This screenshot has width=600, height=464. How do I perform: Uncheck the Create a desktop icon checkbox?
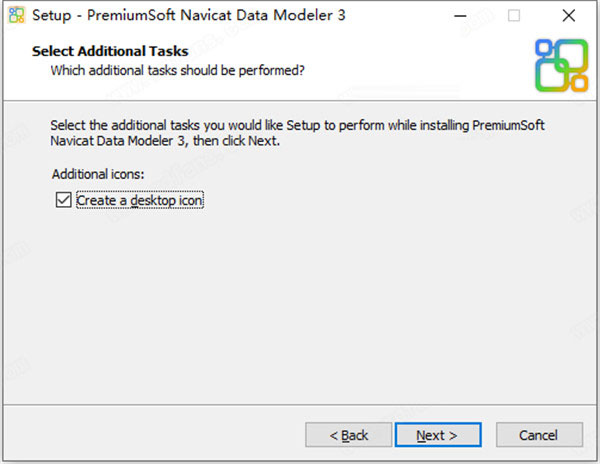click(64, 200)
